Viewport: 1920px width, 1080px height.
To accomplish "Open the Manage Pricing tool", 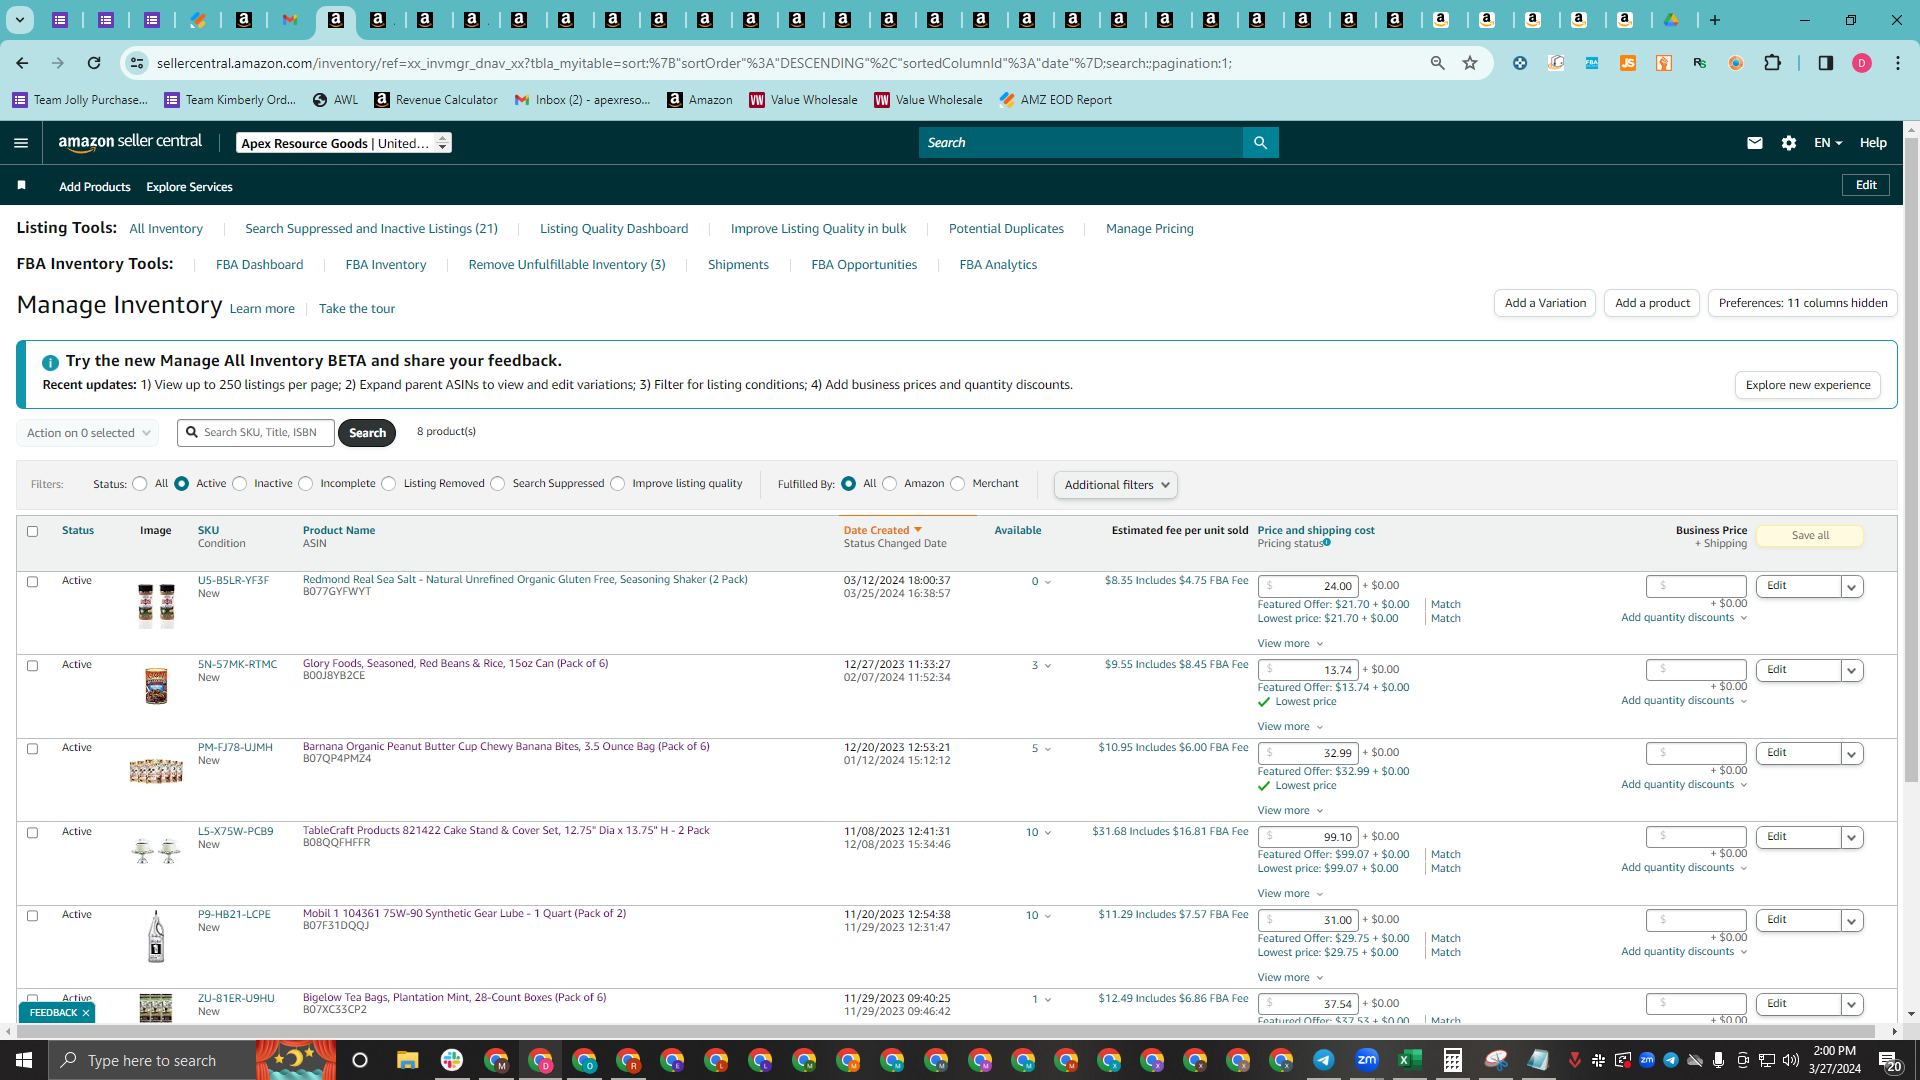I will 1150,229.
